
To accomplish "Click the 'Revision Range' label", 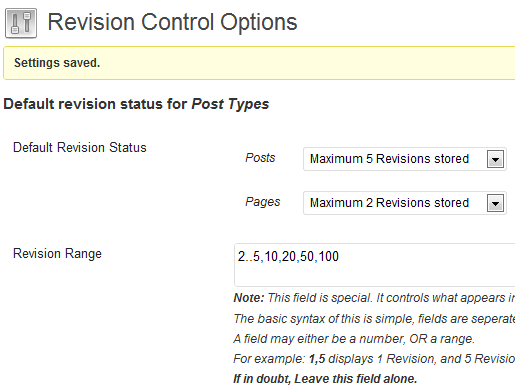I will click(57, 254).
